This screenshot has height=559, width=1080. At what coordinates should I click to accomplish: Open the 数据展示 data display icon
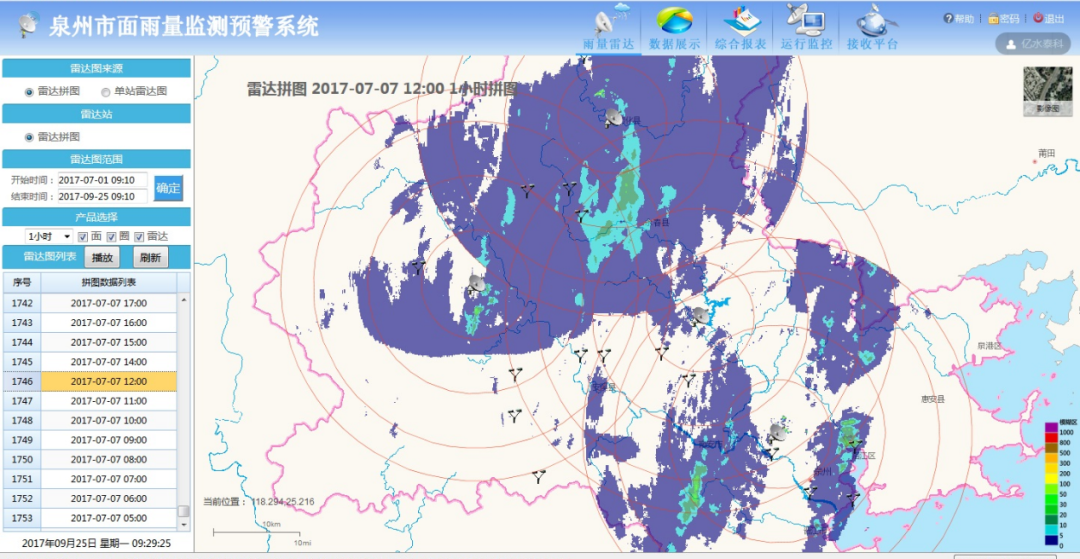point(674,21)
